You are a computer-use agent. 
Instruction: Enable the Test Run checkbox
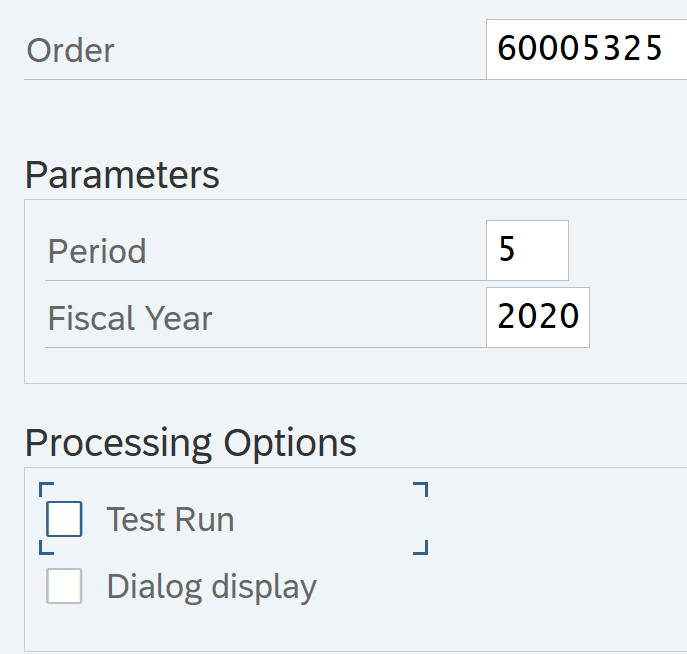[x=64, y=519]
